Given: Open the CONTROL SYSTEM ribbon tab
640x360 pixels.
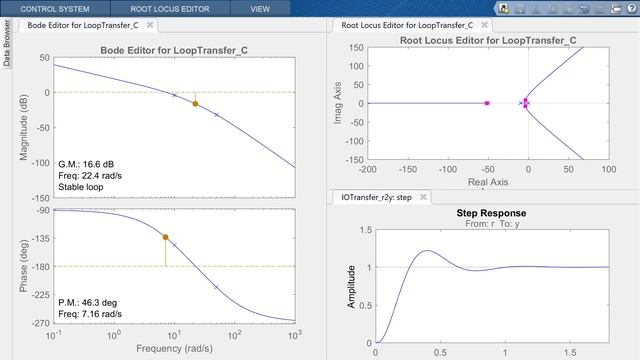Looking at the screenshot, I should pos(55,9).
